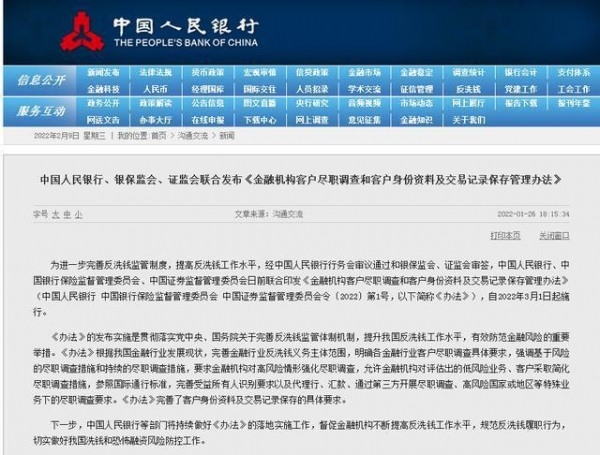
Task: Open the 支付体系 menu item
Action: point(574,73)
